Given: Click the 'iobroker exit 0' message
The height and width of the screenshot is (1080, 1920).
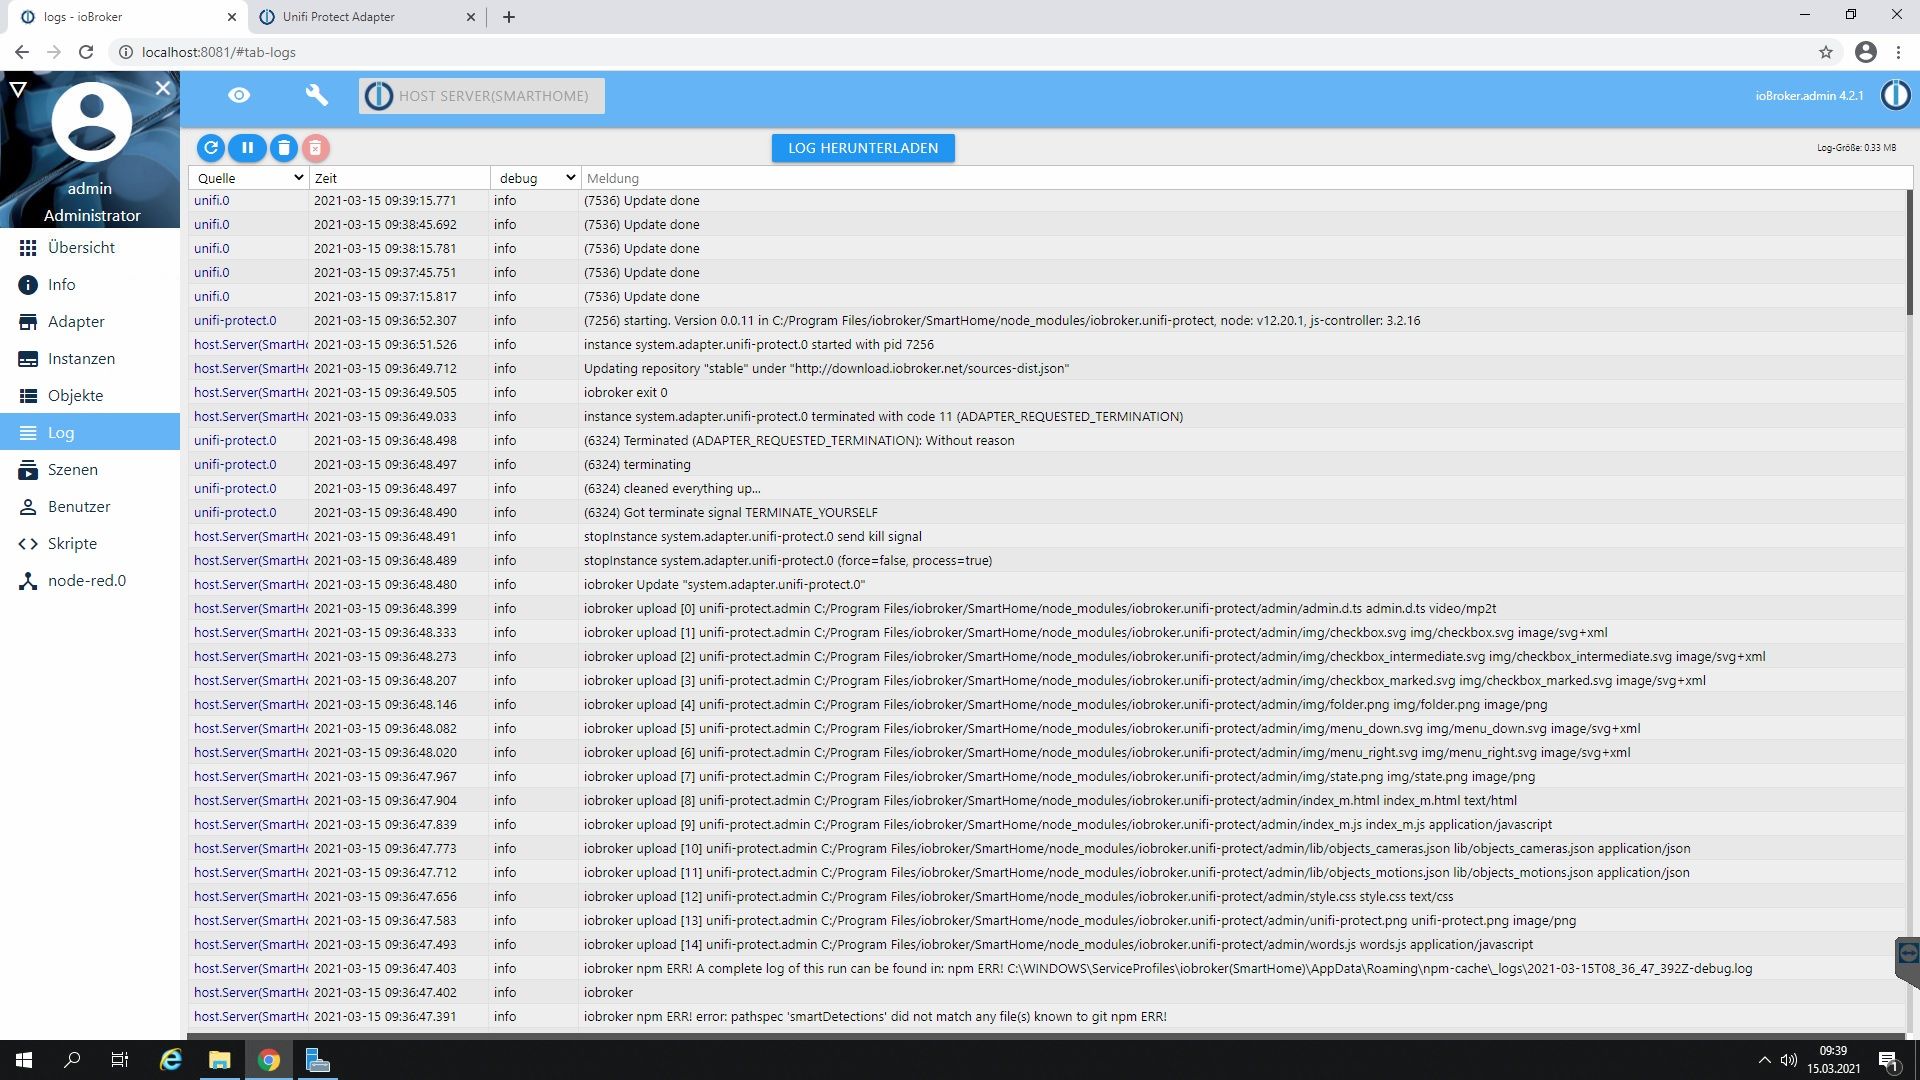Looking at the screenshot, I should [x=625, y=392].
